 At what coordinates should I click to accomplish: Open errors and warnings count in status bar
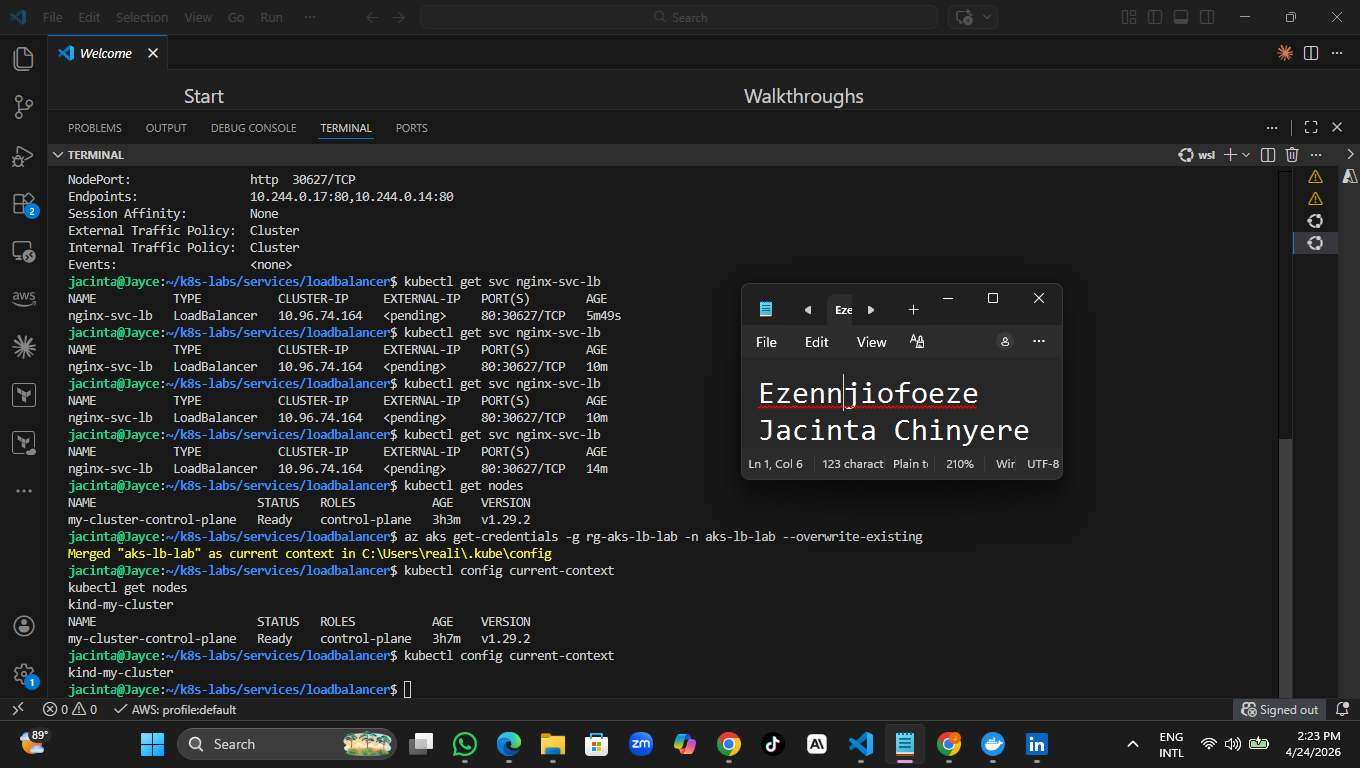coord(70,710)
